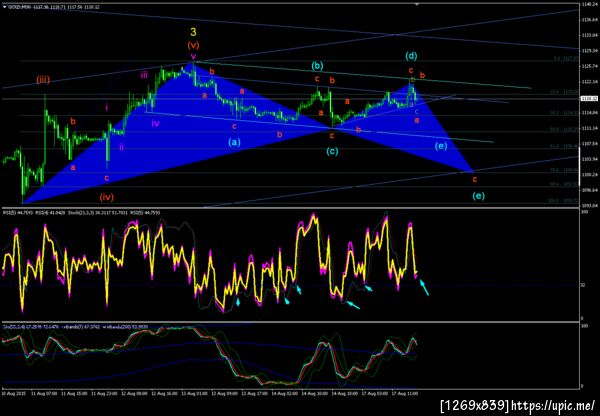Click the current price label 1118.32
The height and width of the screenshot is (416, 600).
[x=589, y=98]
